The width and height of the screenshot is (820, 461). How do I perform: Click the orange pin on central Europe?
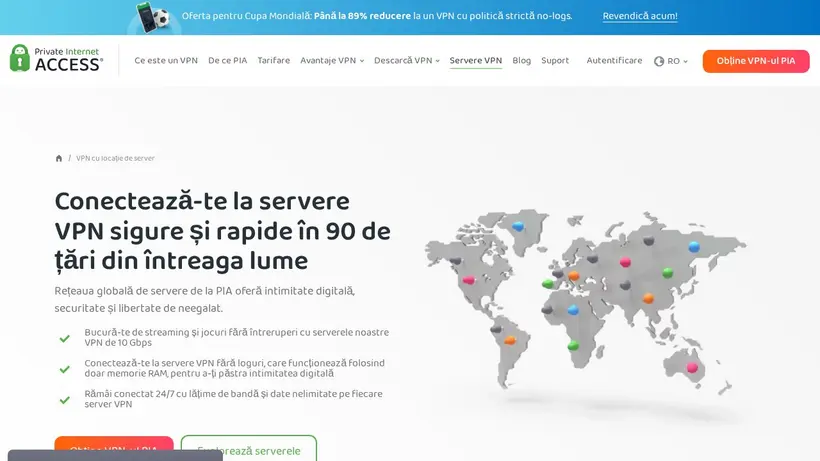coord(574,275)
